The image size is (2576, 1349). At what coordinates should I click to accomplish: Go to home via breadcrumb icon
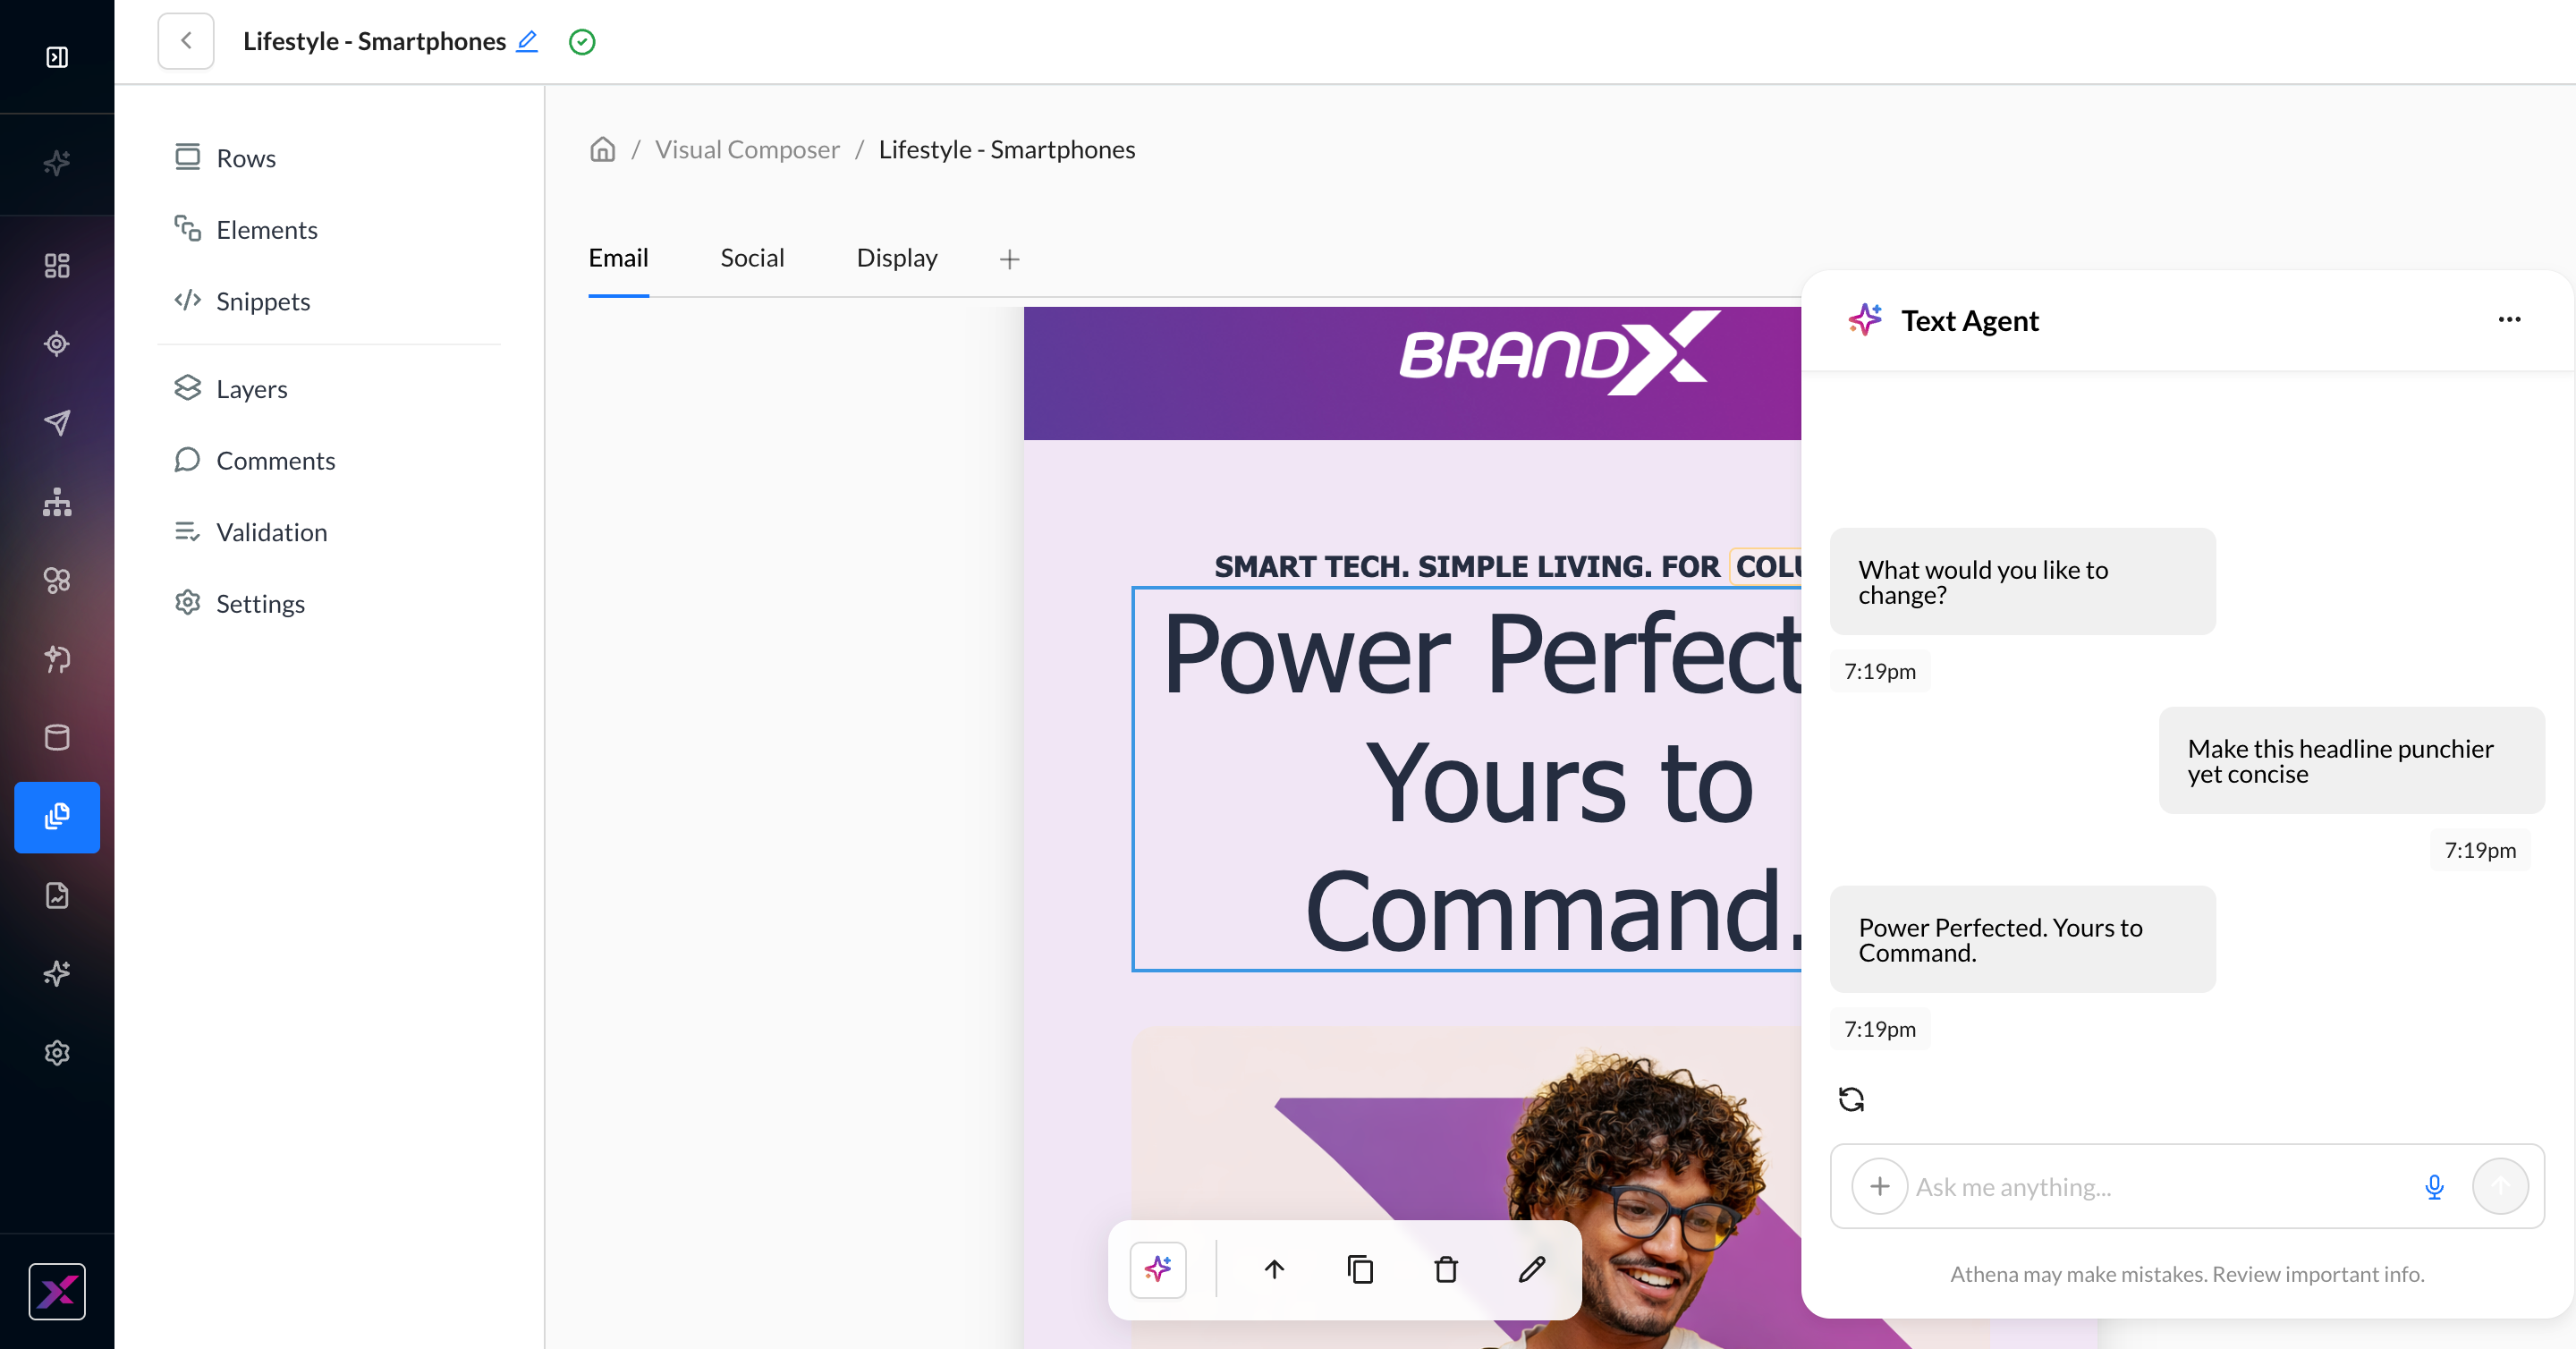coord(602,149)
